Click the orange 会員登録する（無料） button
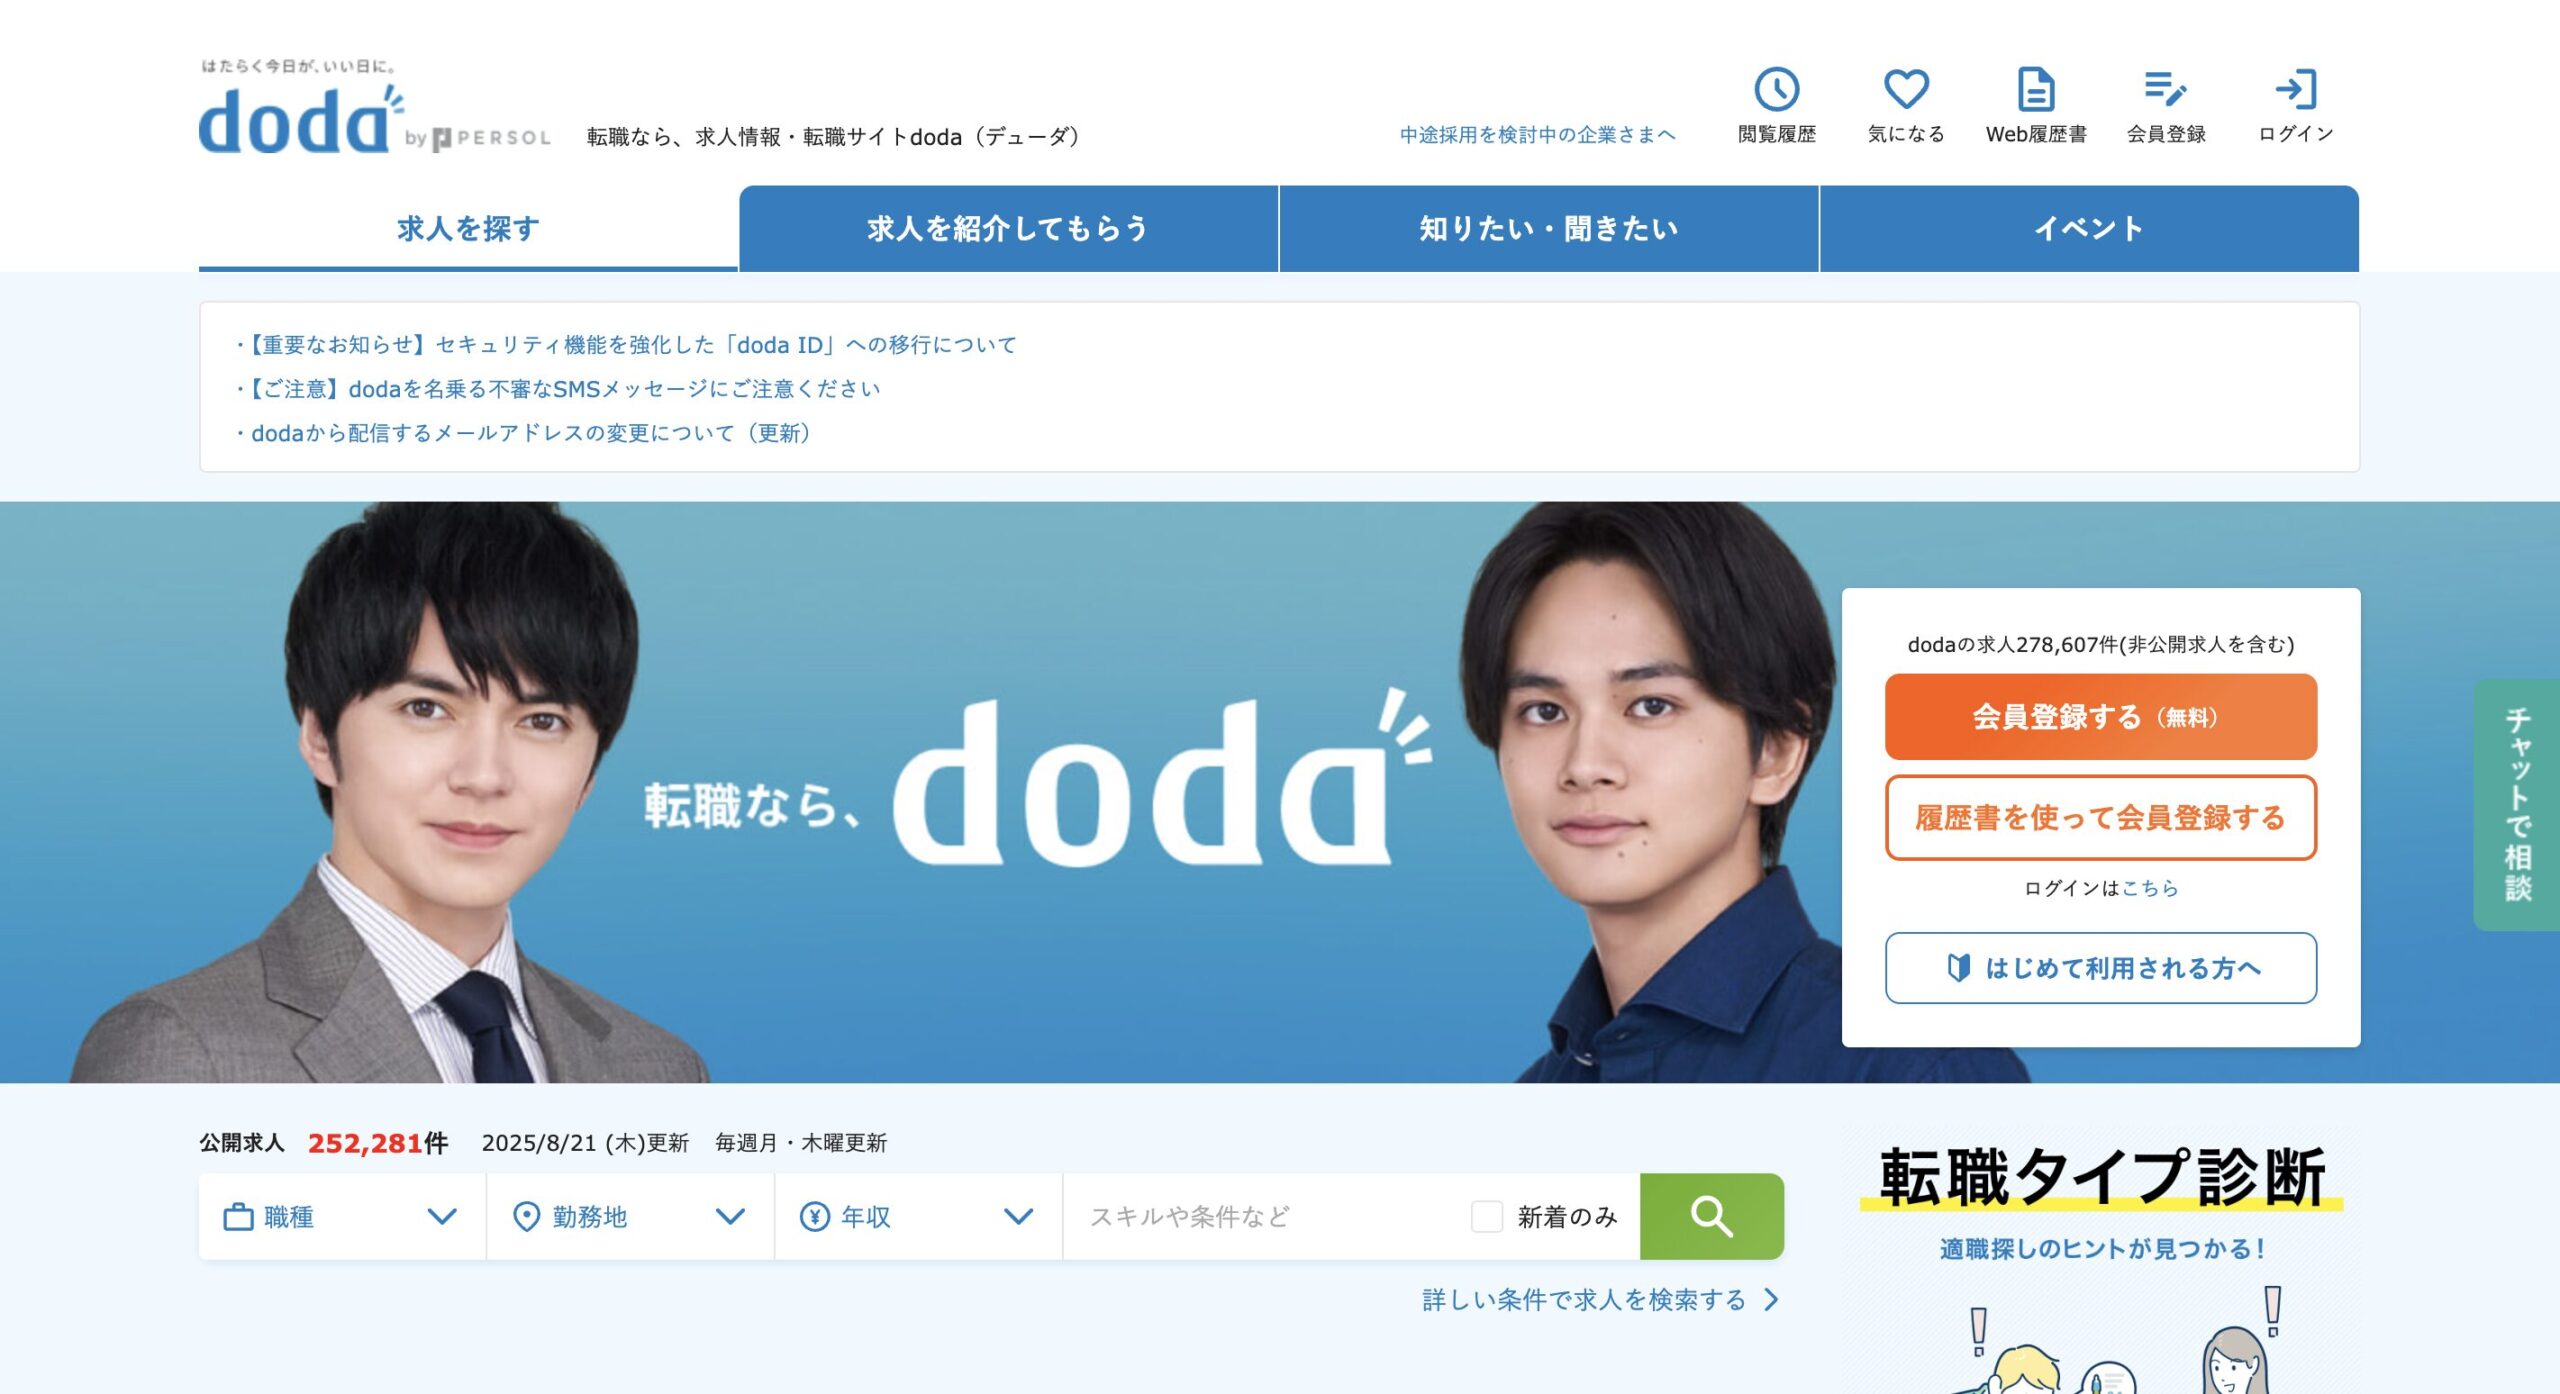2560x1394 pixels. click(2100, 716)
